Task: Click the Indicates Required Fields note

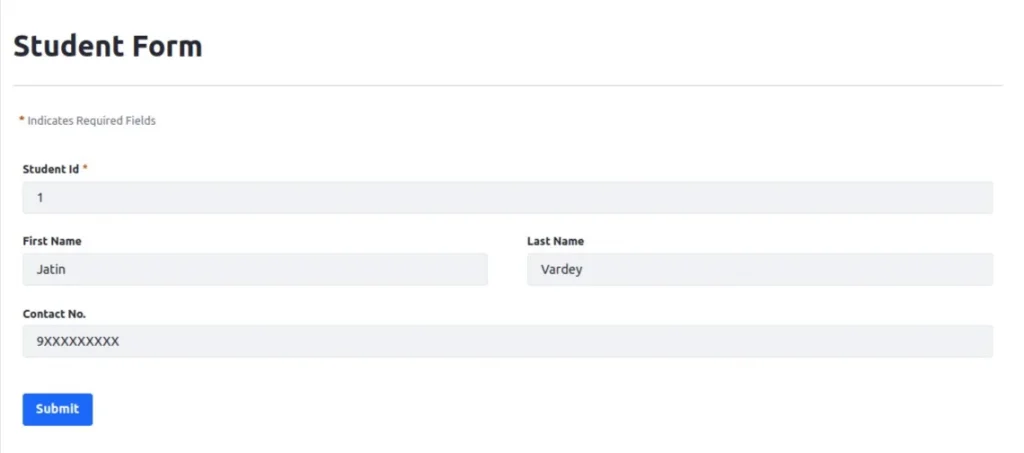Action: 91,121
